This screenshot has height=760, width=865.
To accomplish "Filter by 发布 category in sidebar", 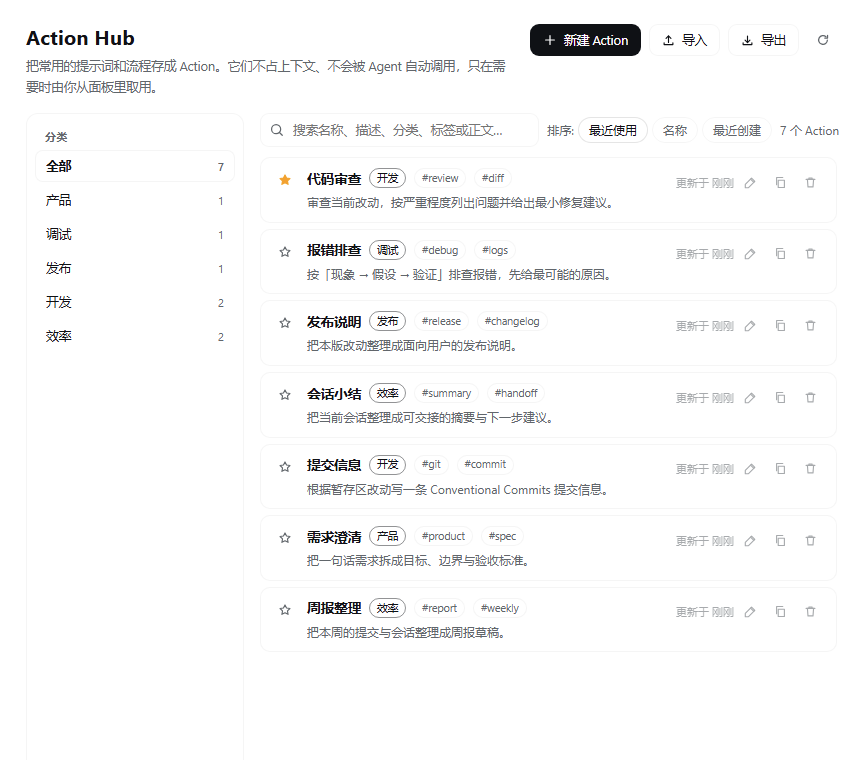I will pos(135,269).
